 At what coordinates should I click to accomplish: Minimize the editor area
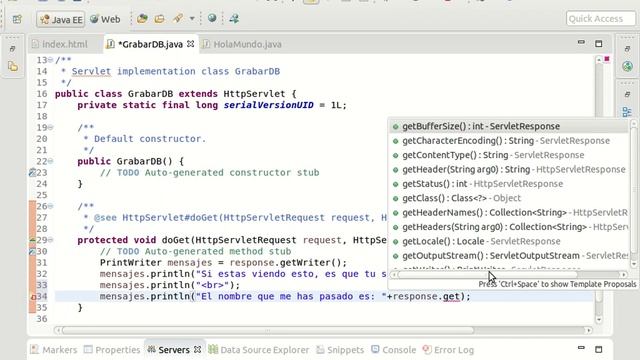pos(581,42)
